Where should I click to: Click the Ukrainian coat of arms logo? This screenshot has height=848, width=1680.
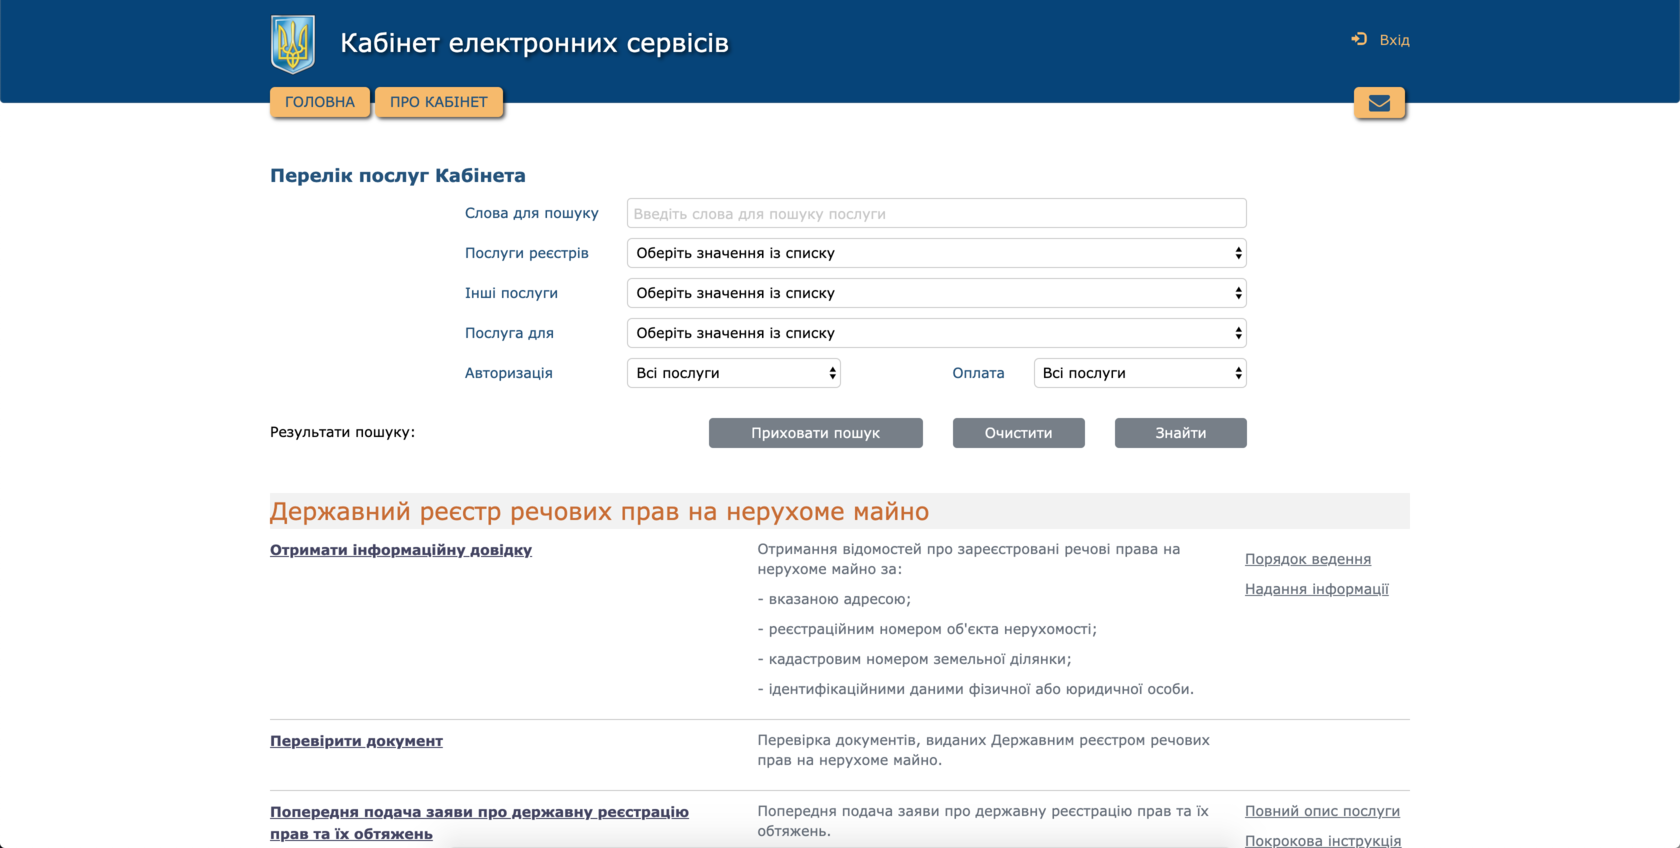(x=293, y=44)
